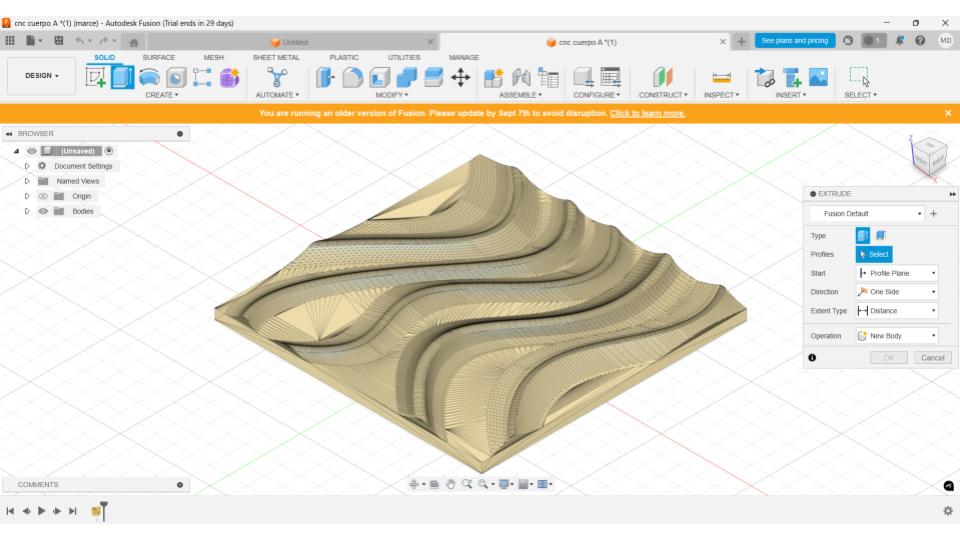This screenshot has width=960, height=540.
Task: Activate the Select window tool
Action: (x=860, y=77)
